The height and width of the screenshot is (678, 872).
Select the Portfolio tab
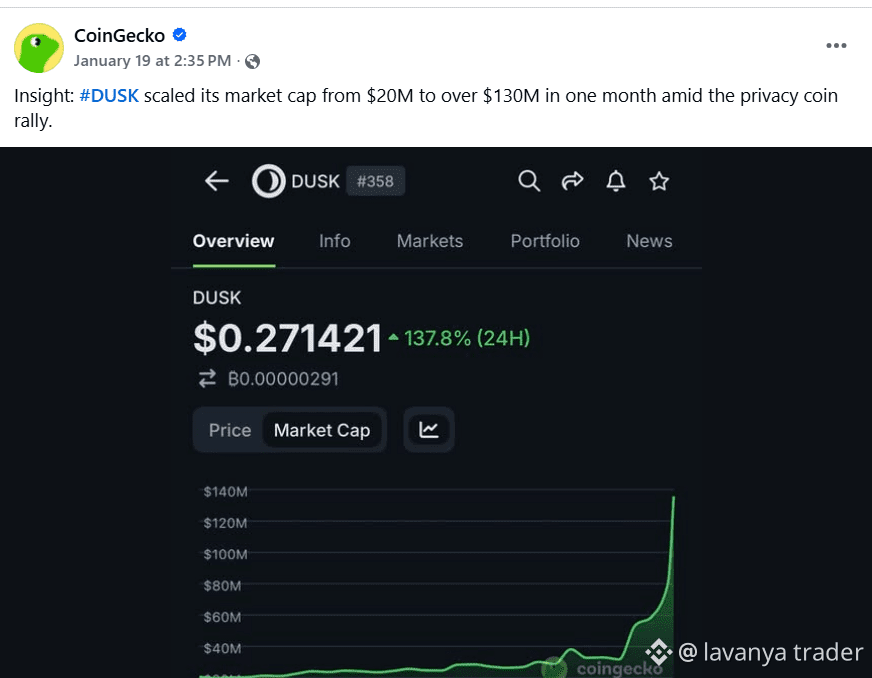[x=545, y=241]
